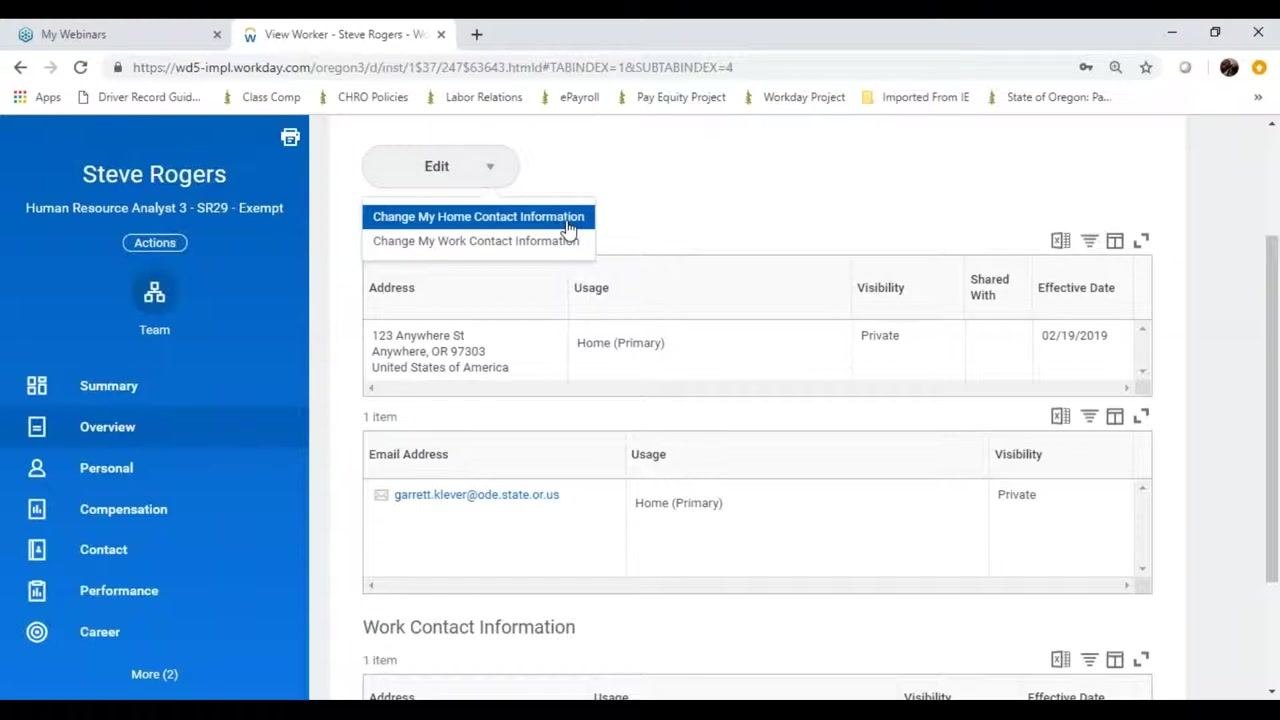Click the address table horizontal scrollbar

pos(748,388)
